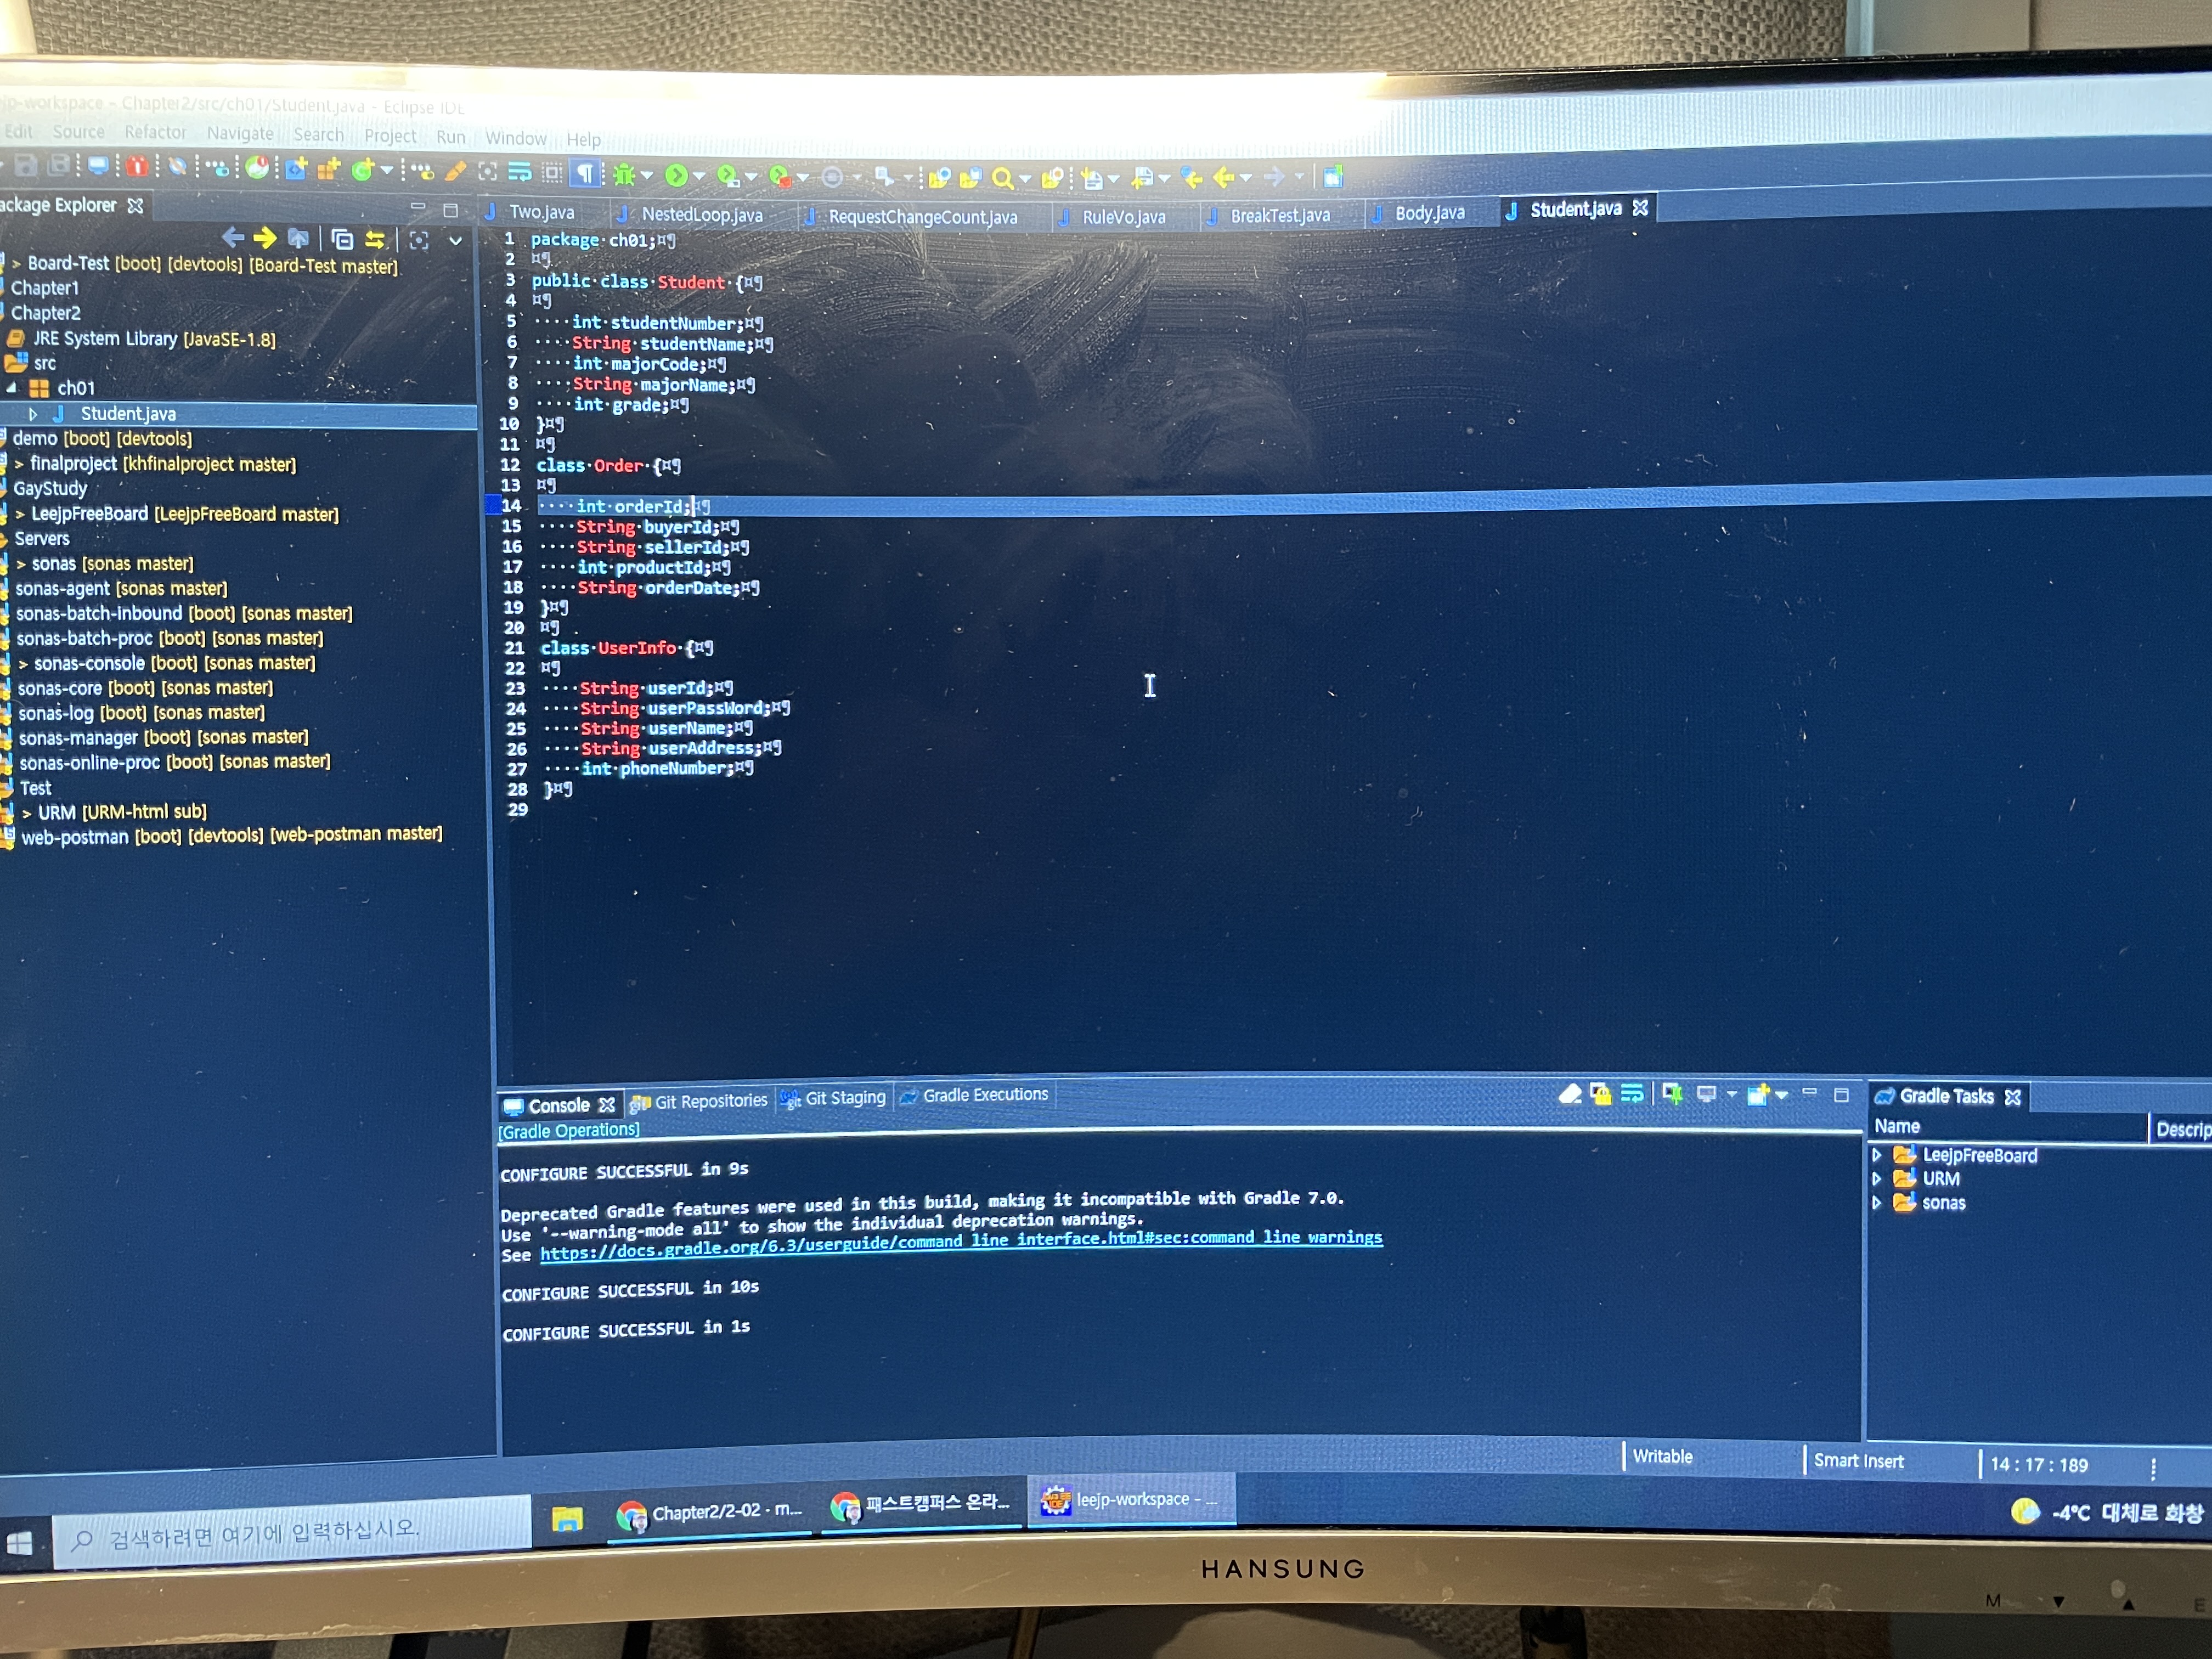Click the green Run button
The width and height of the screenshot is (2212, 1659).
(677, 176)
